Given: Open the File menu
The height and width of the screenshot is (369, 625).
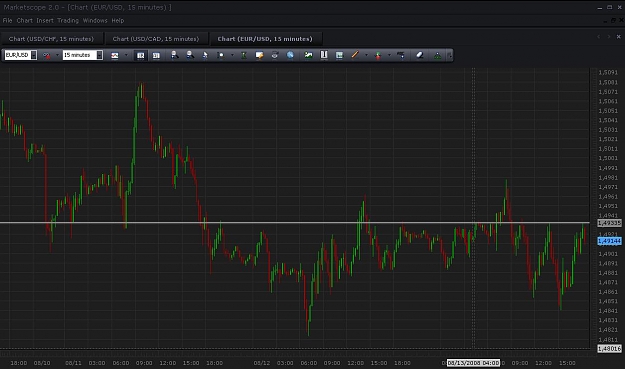Looking at the screenshot, I should tap(8, 20).
